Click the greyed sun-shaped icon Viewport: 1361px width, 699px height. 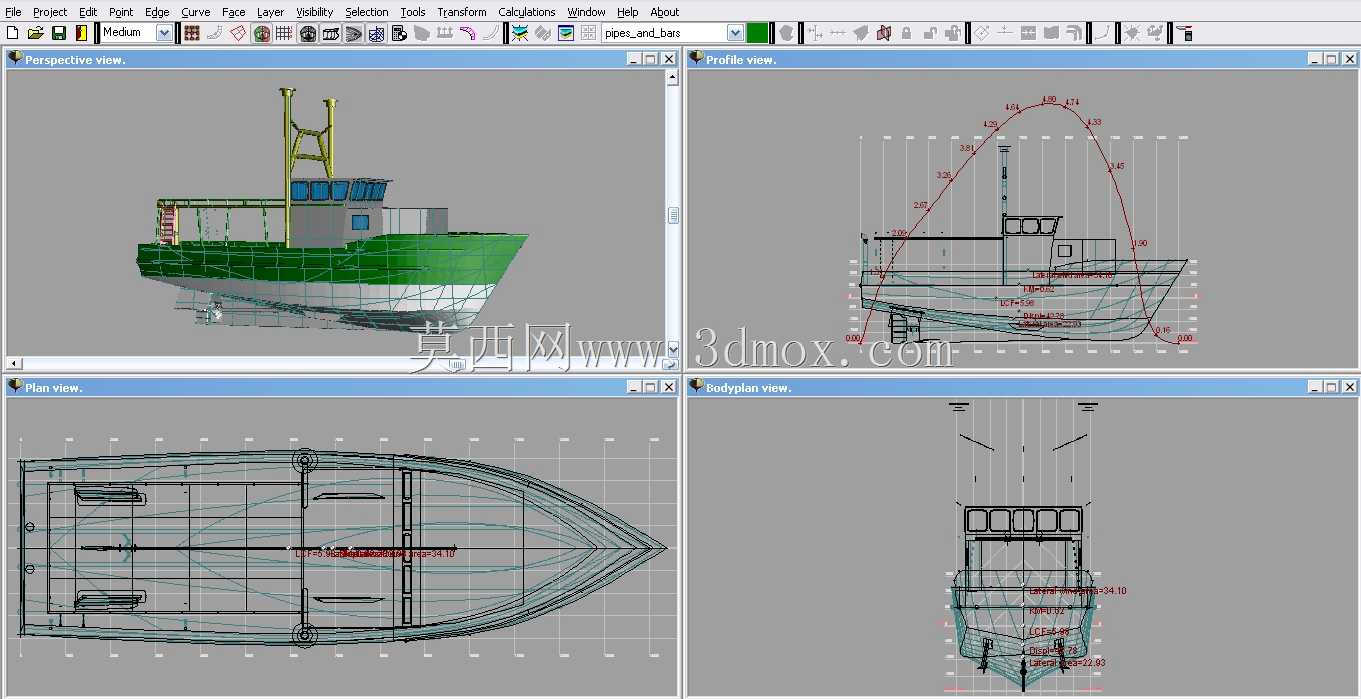[x=1132, y=33]
